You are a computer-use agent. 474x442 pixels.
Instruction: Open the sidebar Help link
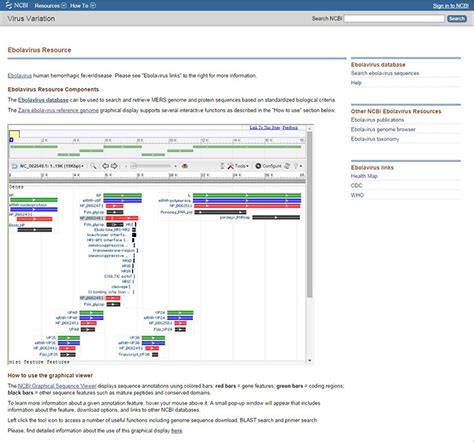coord(356,83)
